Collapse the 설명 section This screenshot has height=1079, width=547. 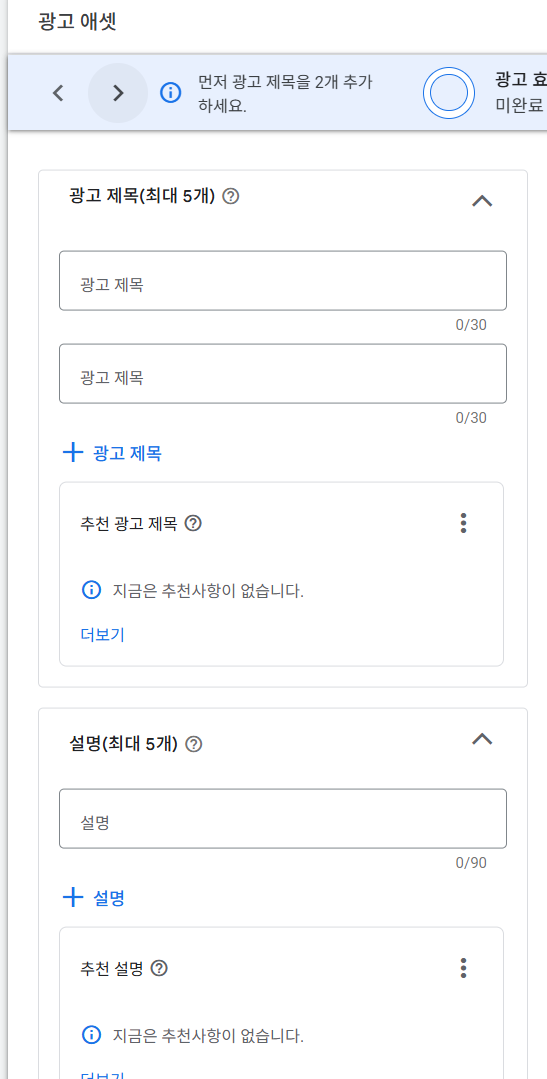click(x=482, y=739)
